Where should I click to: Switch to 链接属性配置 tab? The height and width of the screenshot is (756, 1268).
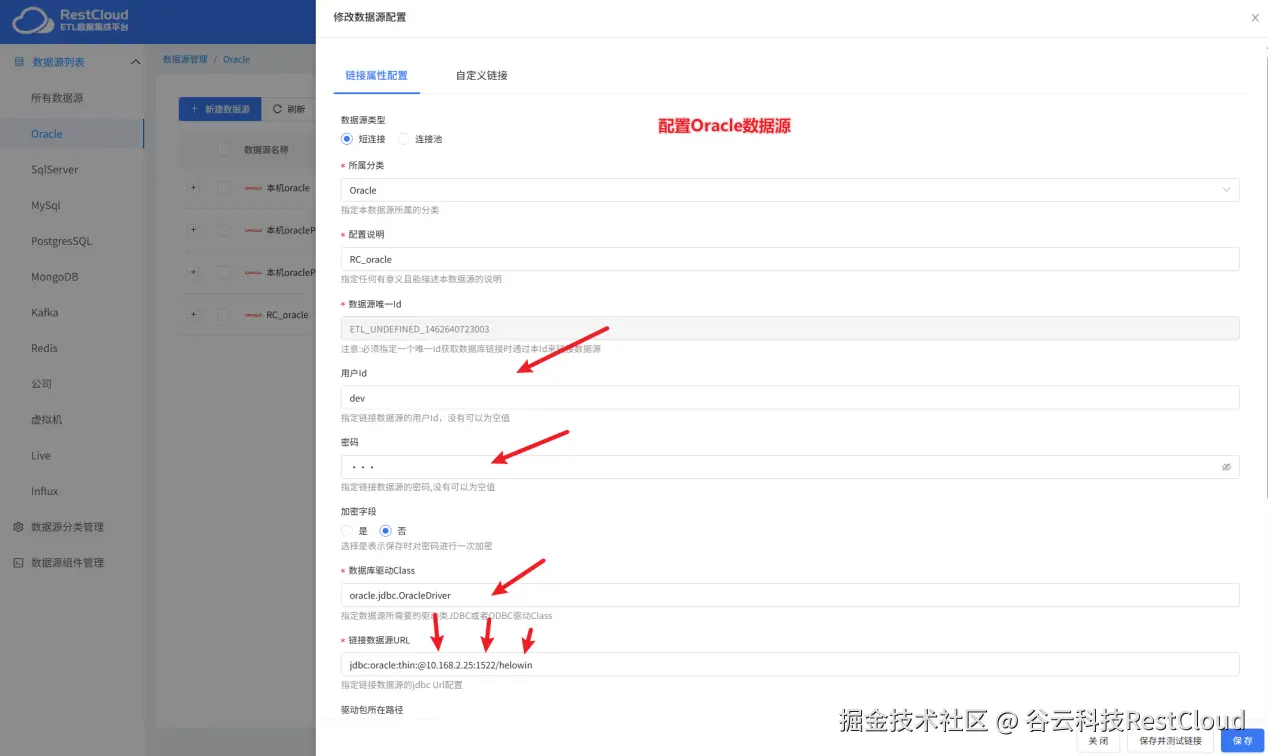click(x=376, y=76)
